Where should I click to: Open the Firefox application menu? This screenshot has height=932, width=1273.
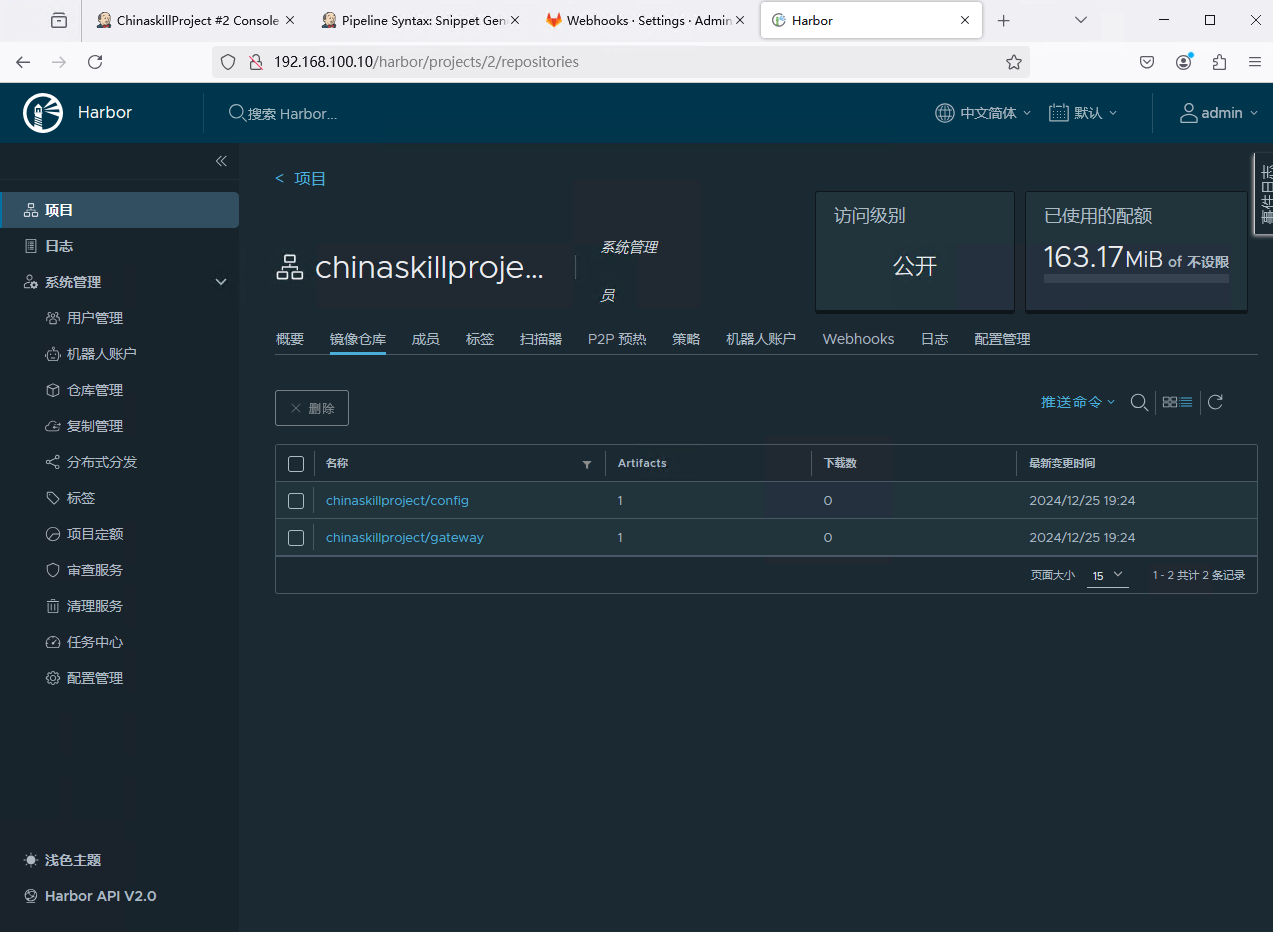(1254, 62)
